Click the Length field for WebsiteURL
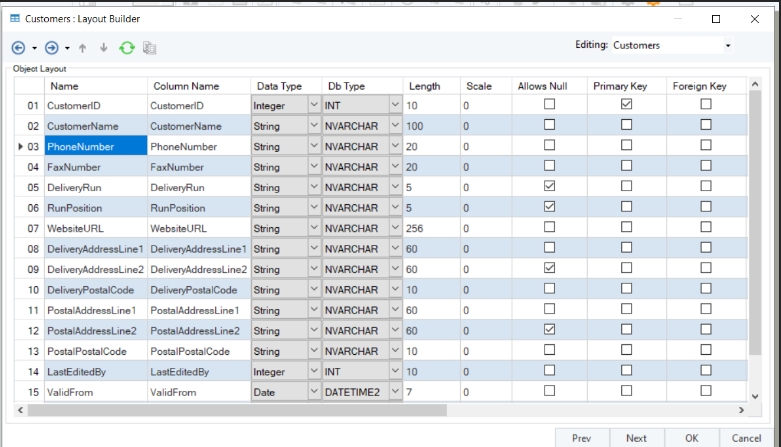781x447 pixels. [430, 228]
